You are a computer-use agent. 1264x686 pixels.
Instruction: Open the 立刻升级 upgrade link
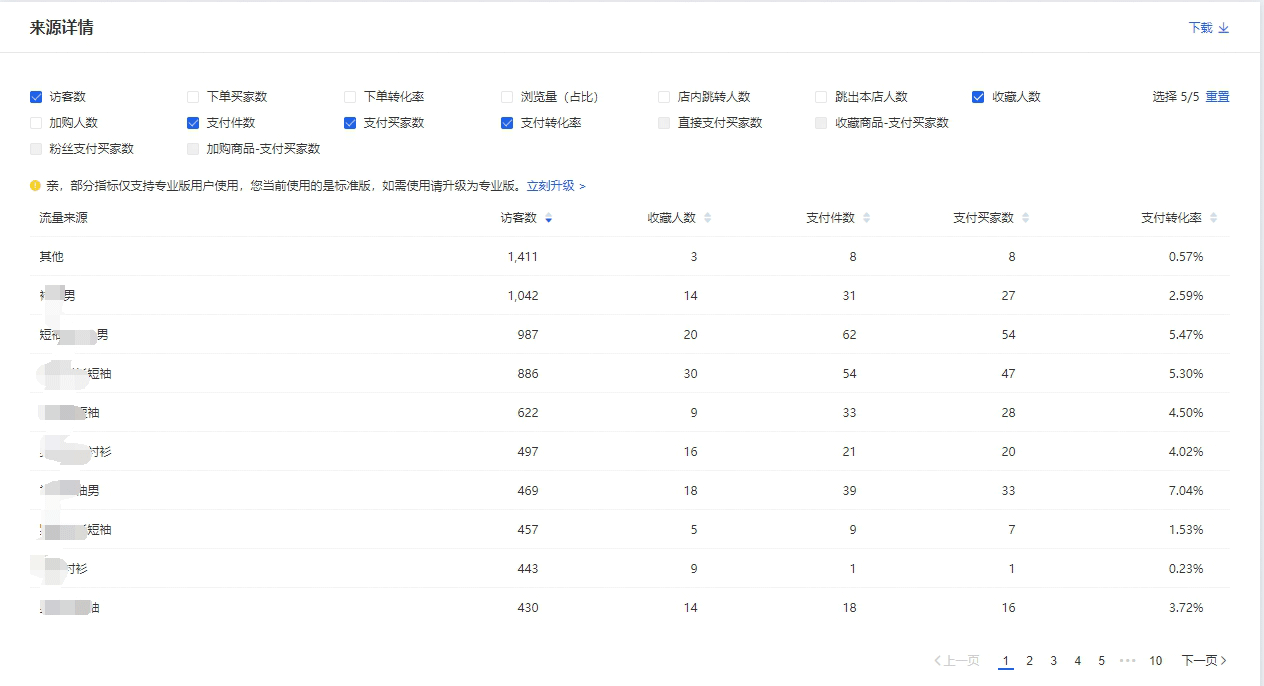pos(551,186)
